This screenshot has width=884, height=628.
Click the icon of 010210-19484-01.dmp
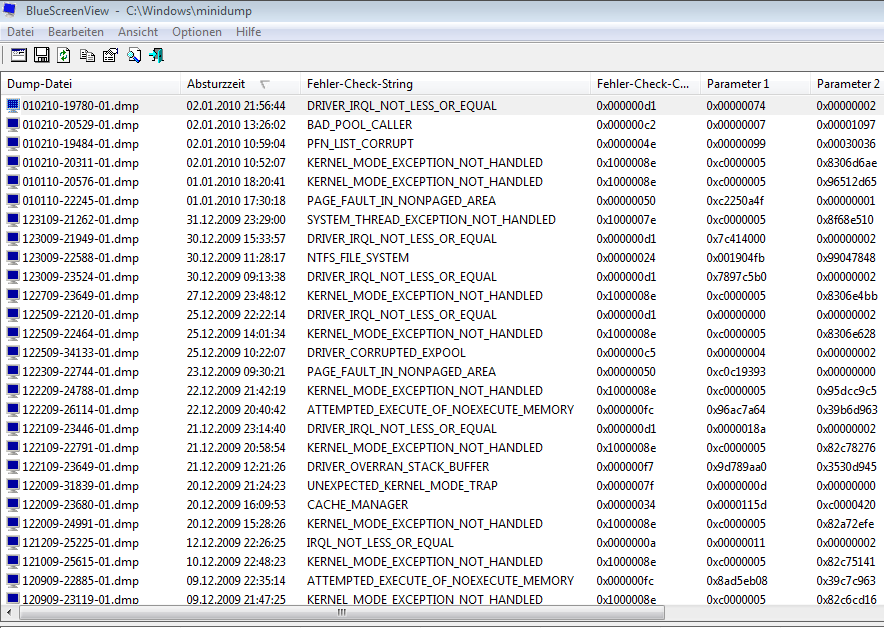click(x=13, y=144)
